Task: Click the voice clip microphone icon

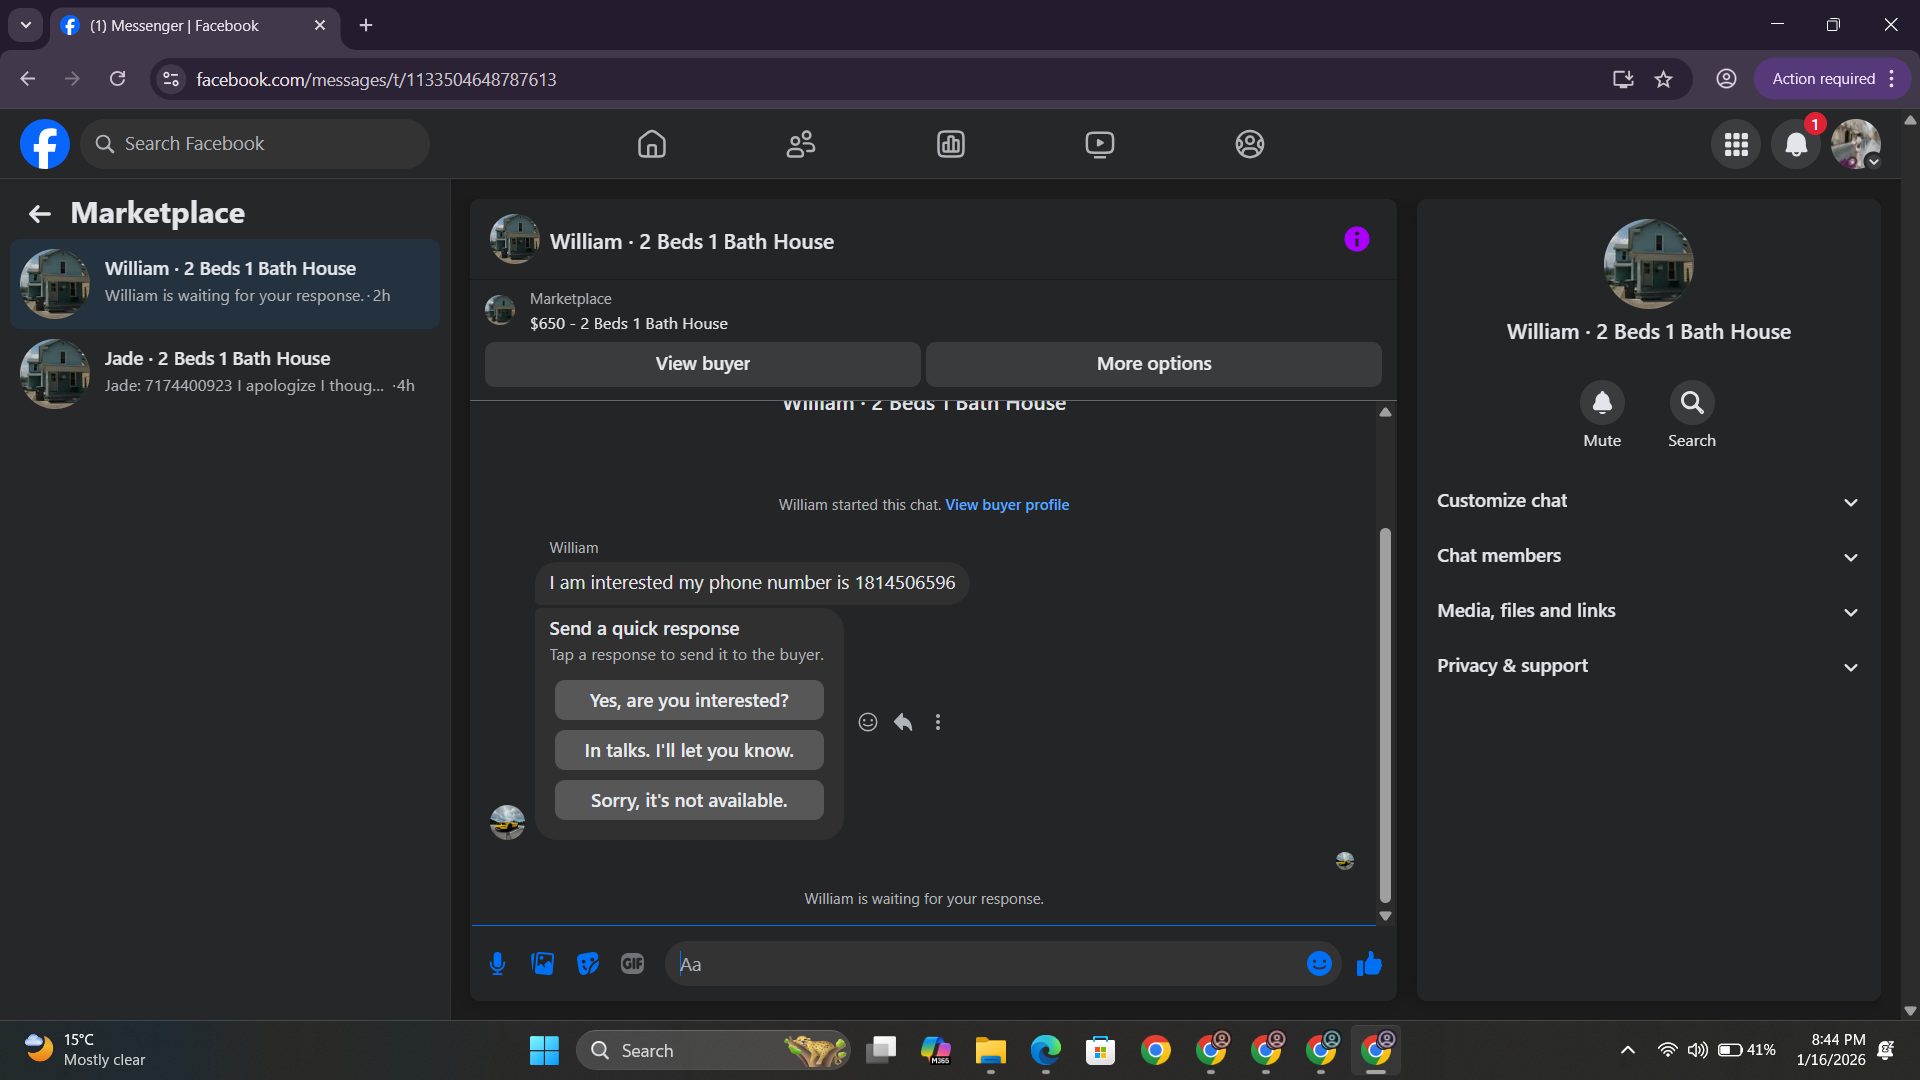Action: tap(497, 963)
